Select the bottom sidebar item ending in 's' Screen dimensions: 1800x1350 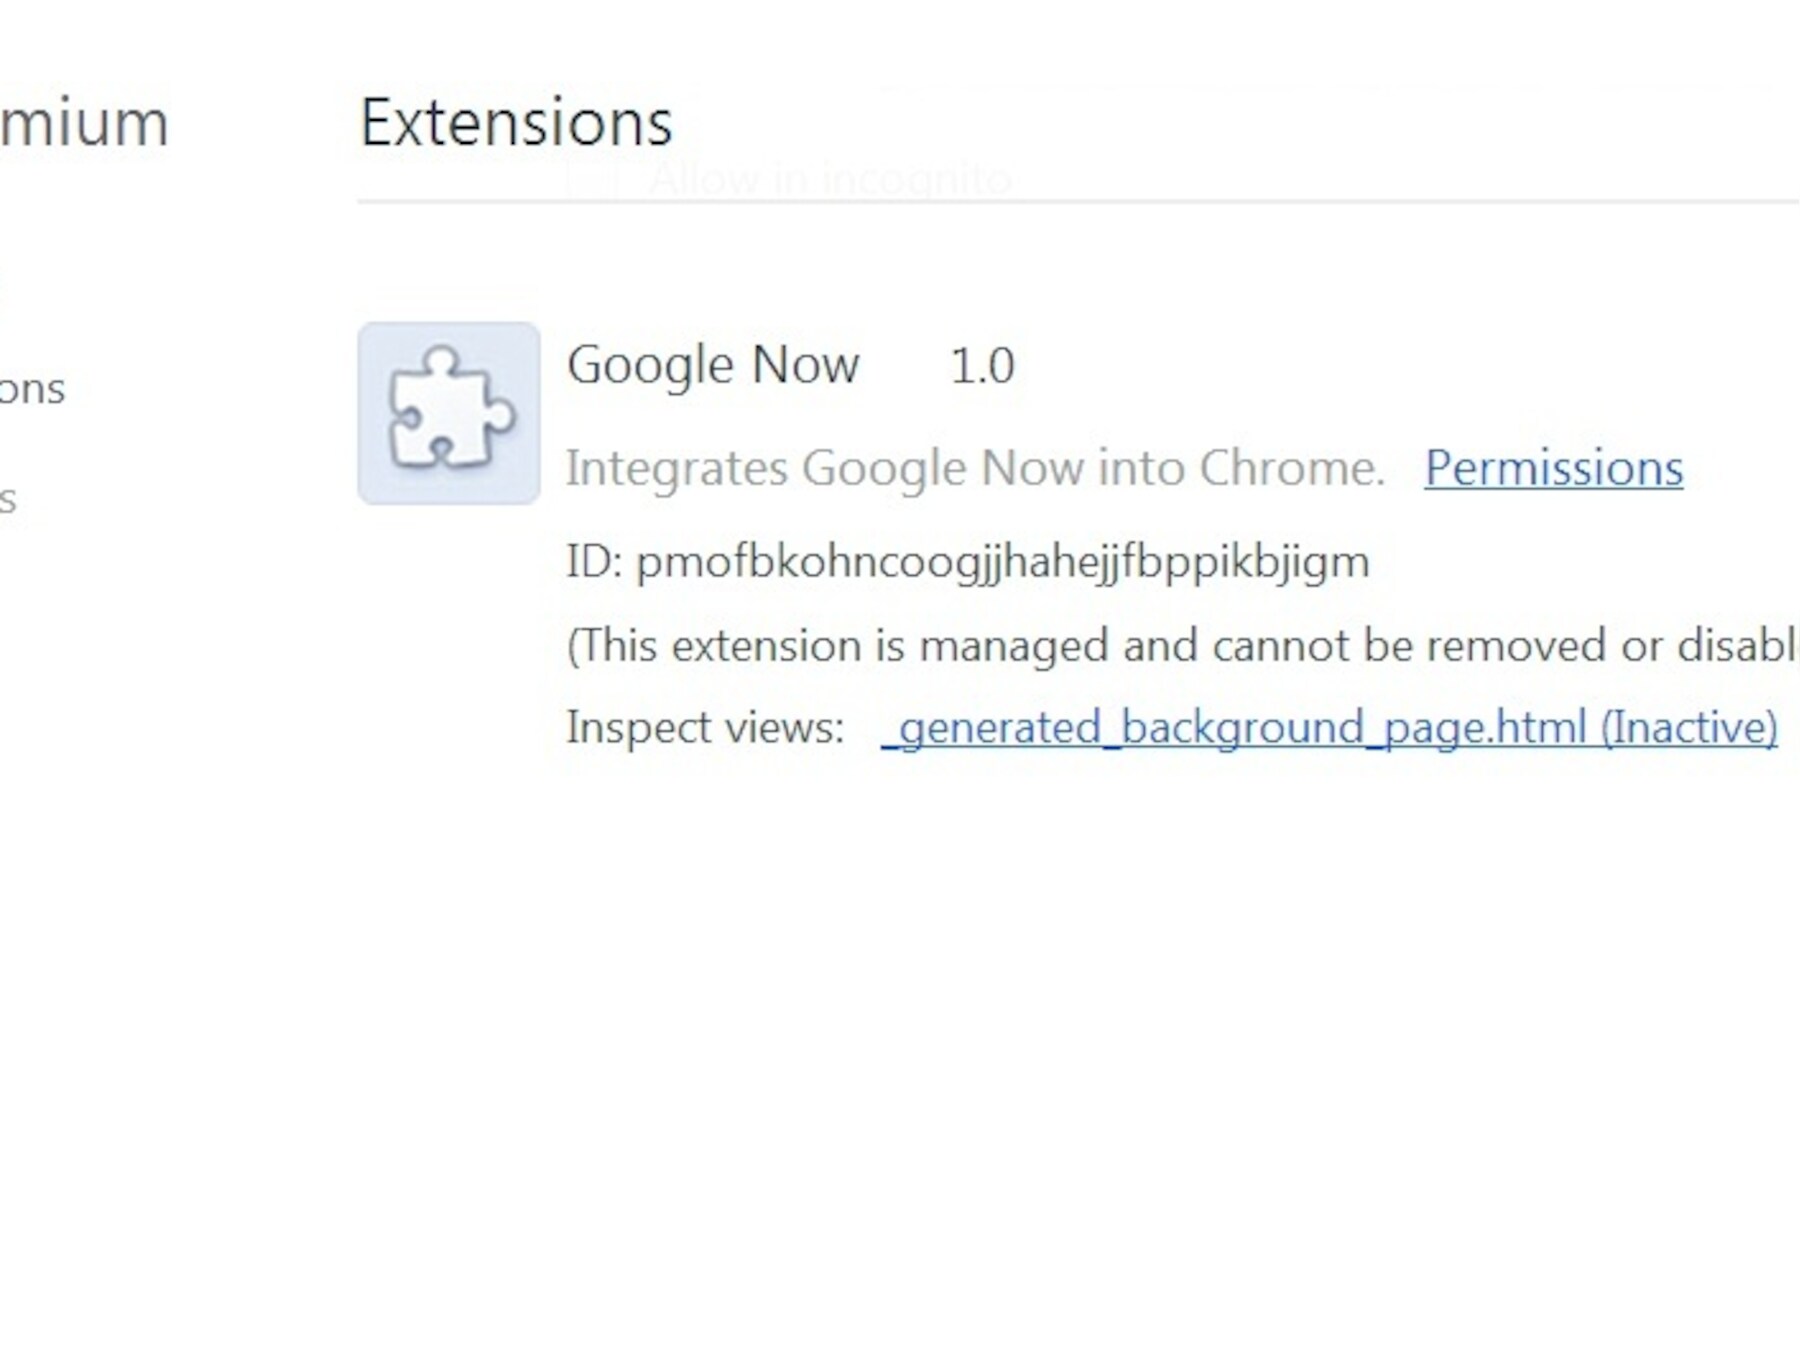coord(8,498)
